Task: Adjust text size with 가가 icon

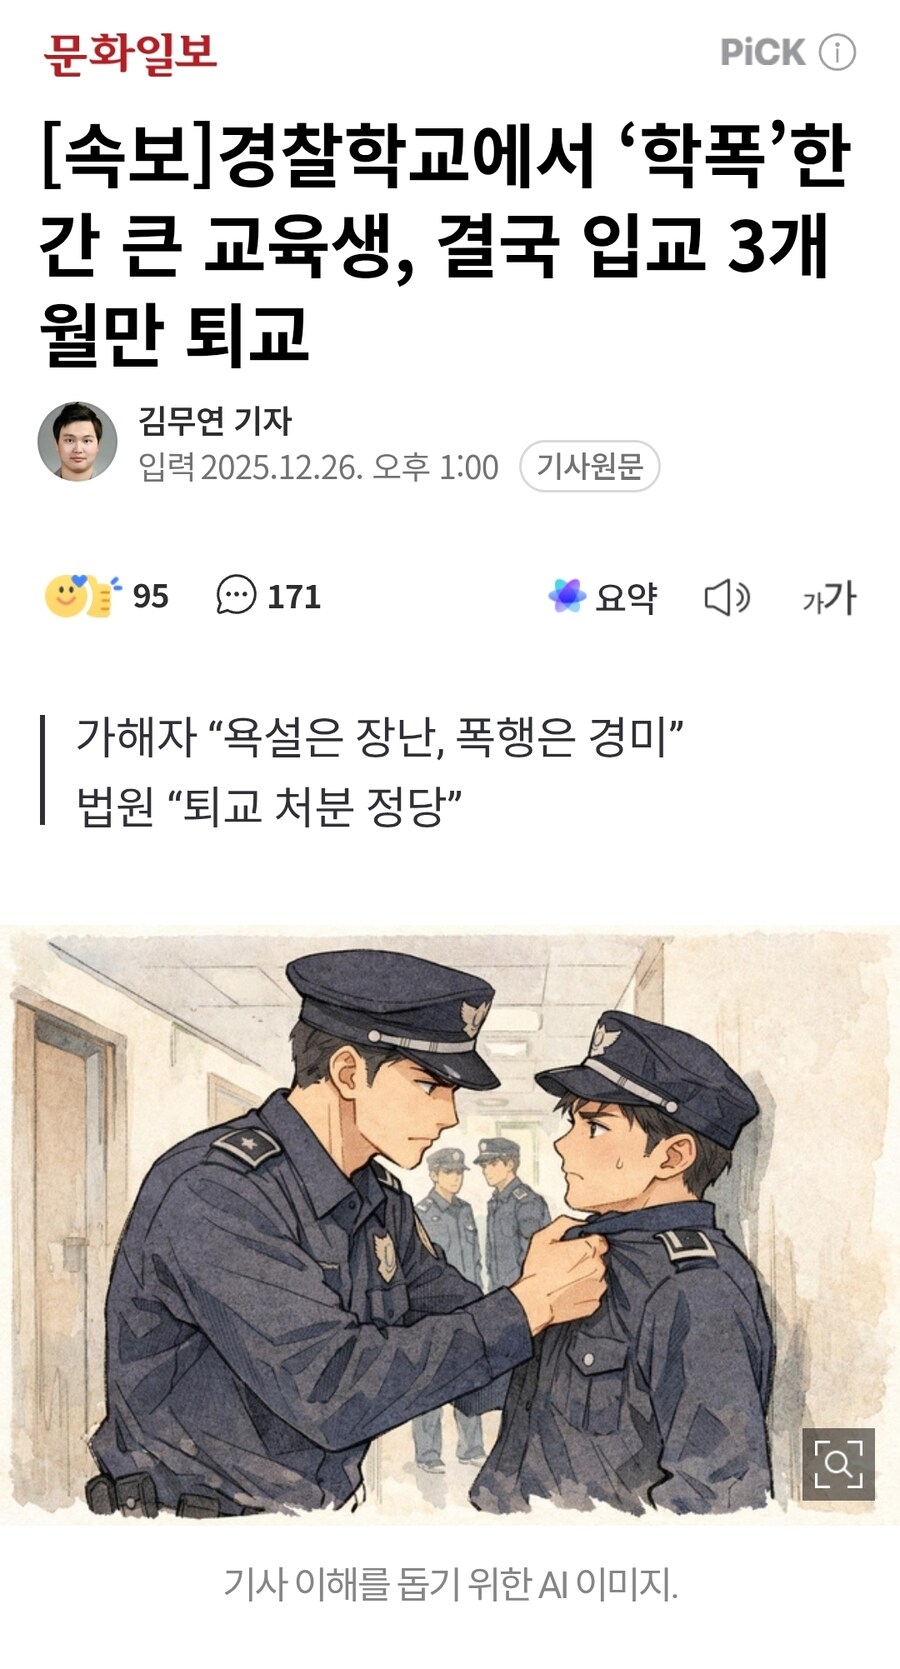Action: point(829,597)
